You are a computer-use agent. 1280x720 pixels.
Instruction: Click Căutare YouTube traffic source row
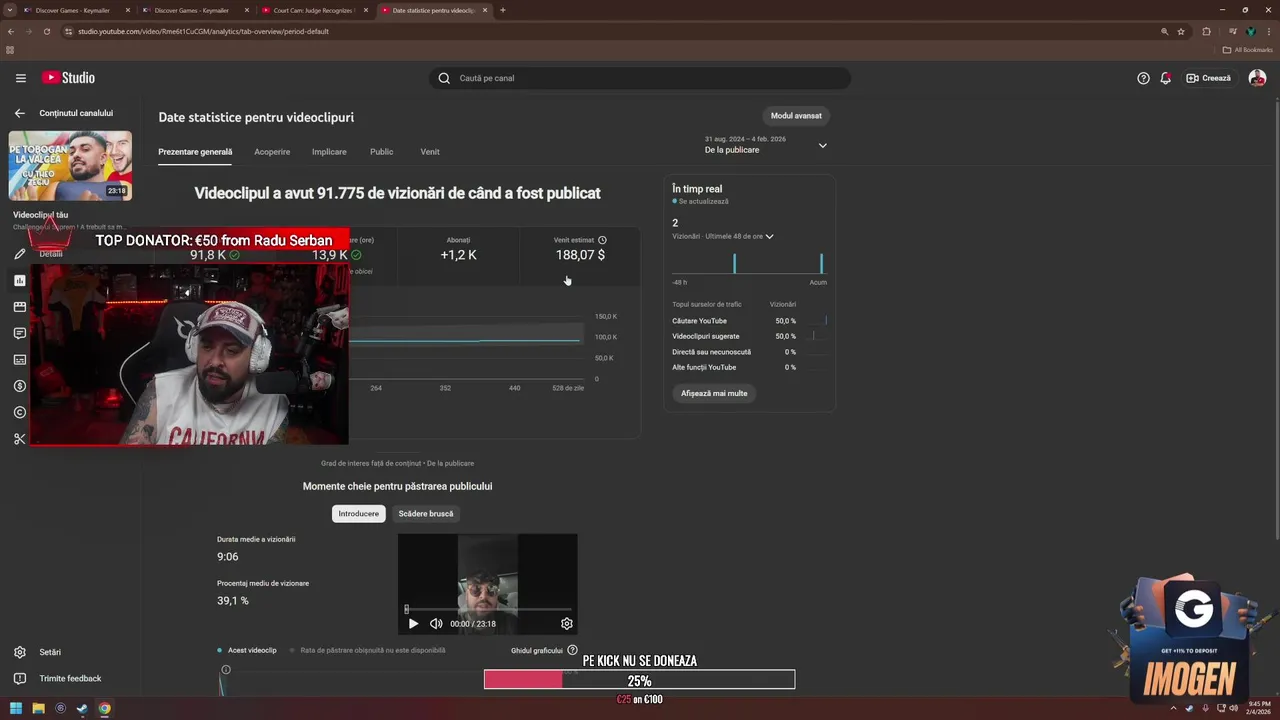point(750,321)
